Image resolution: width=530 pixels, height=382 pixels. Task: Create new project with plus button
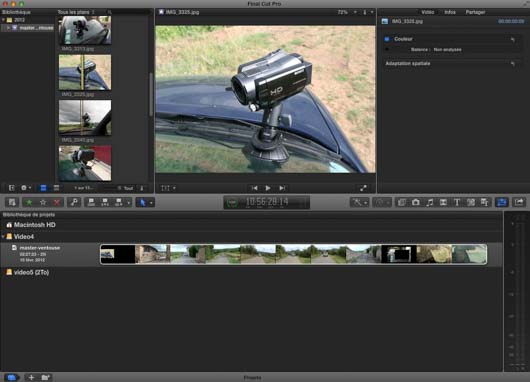coord(31,377)
